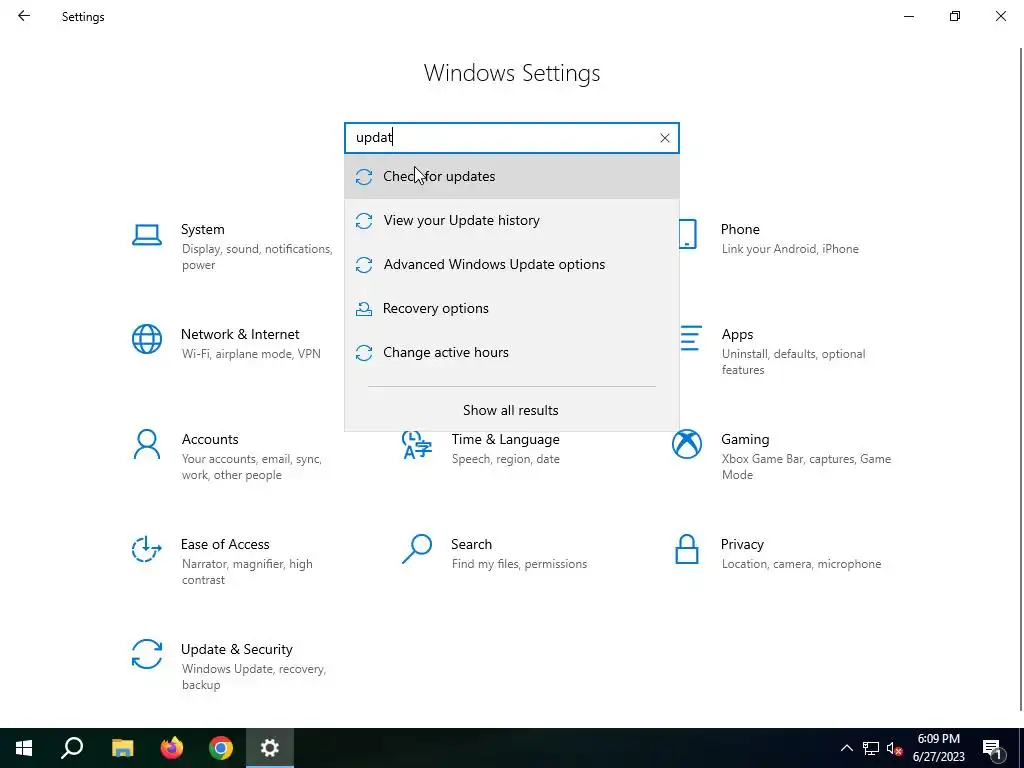
Task: Click the Ease of Access icon
Action: coord(147,549)
